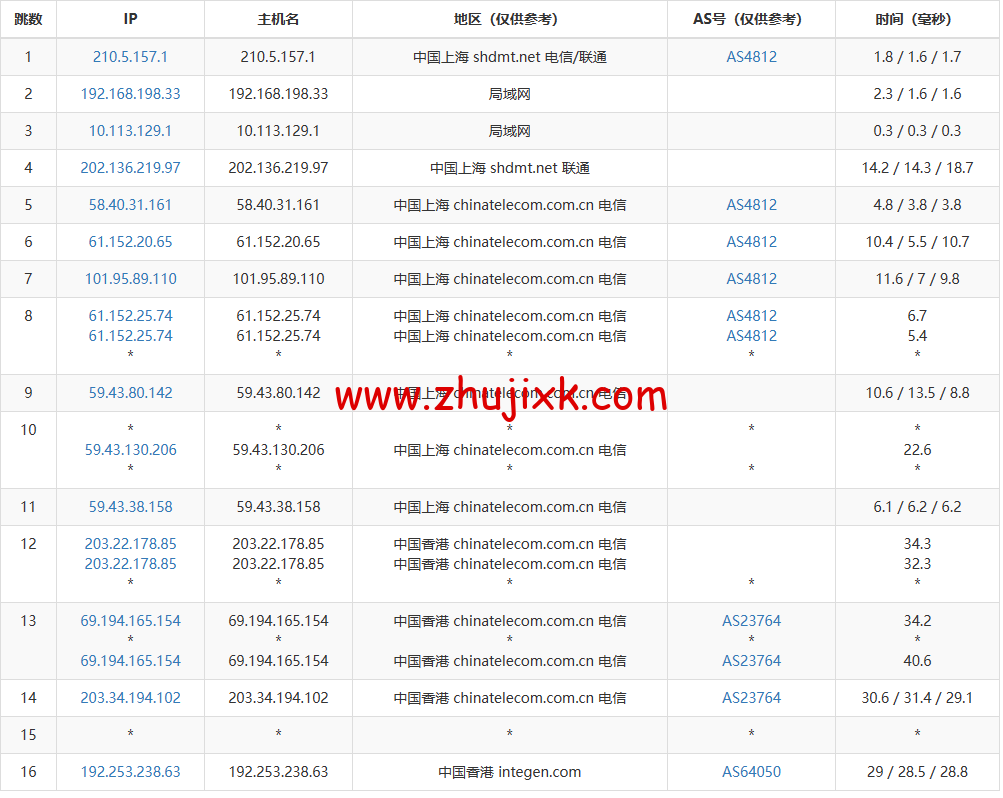Screen dimensions: 1003x798
Task: Click the IP column header
Action: 129,19
